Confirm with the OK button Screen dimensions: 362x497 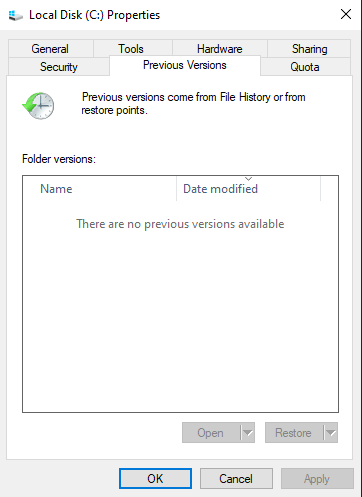click(x=155, y=479)
